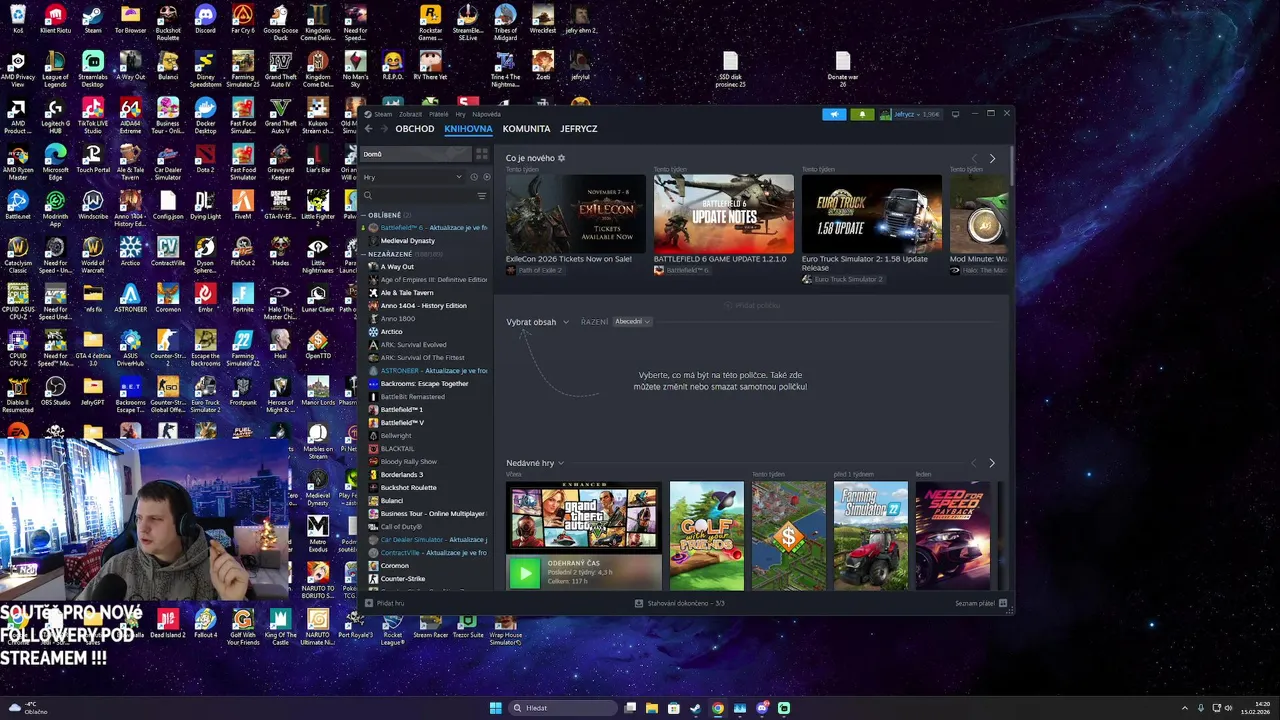Click 'Přidat hru' to add a game
Image resolution: width=1280 pixels, height=720 pixels.
[x=385, y=603]
